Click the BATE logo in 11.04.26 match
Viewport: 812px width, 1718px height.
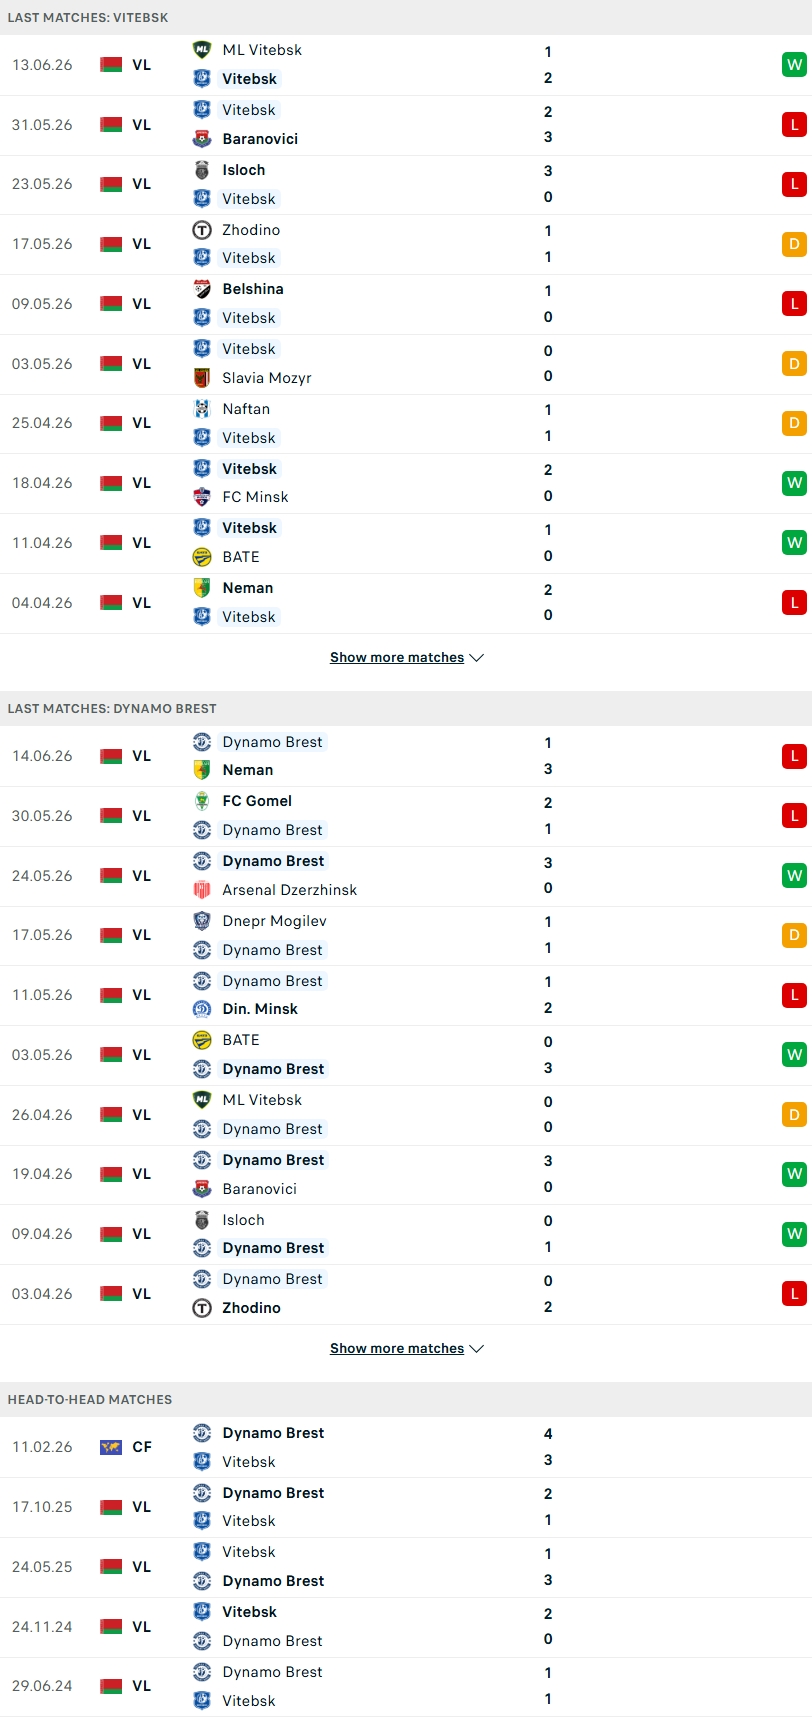pyautogui.click(x=202, y=557)
